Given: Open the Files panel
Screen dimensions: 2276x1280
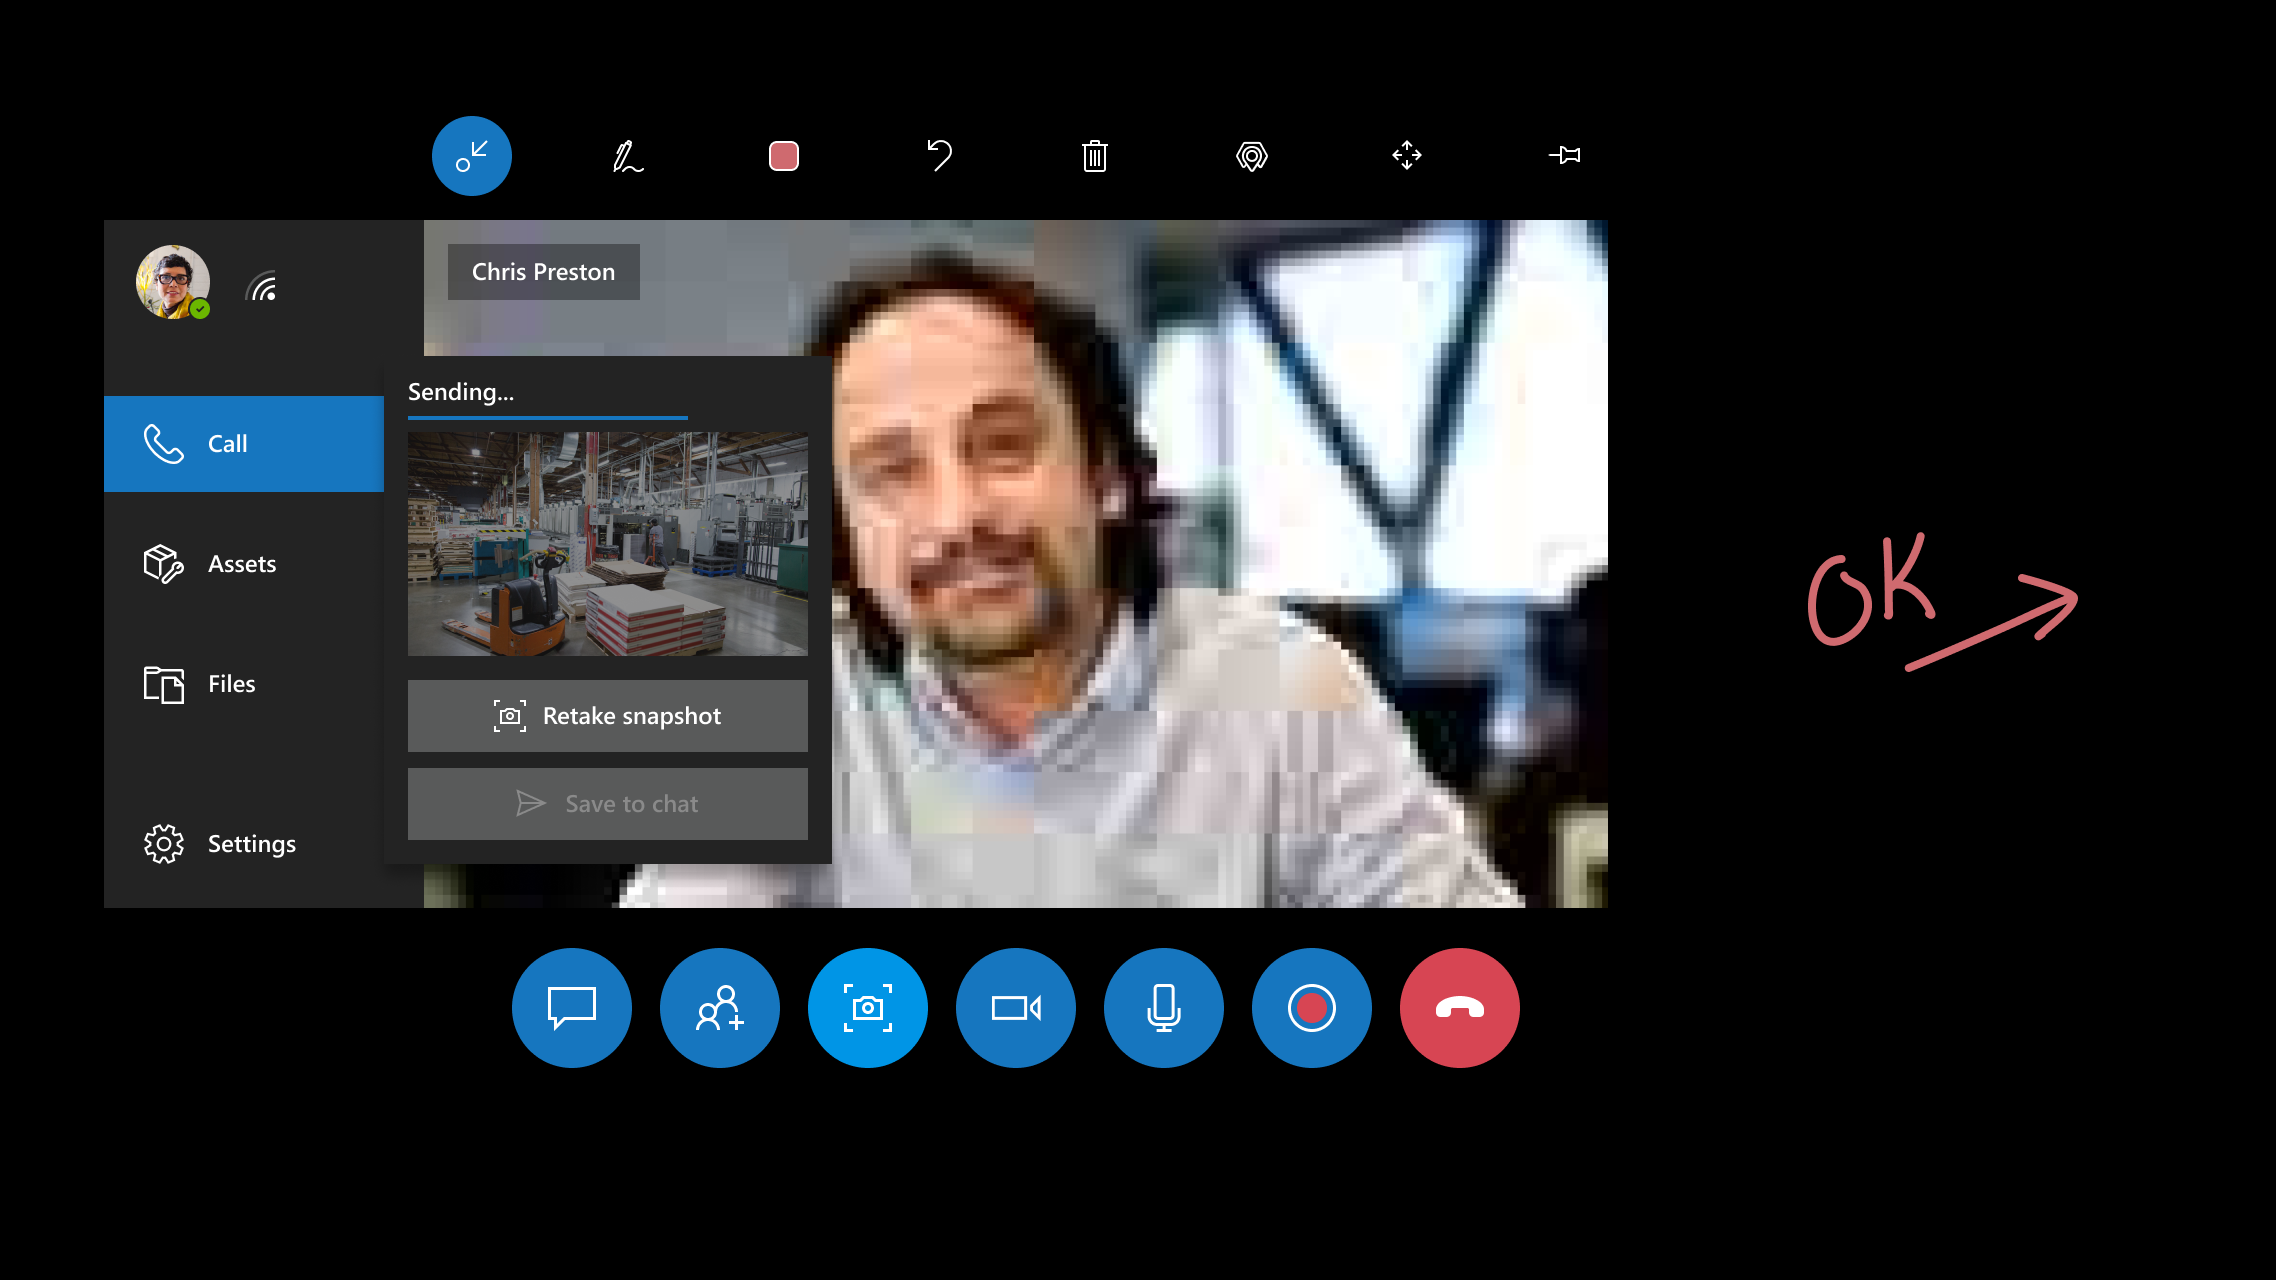Looking at the screenshot, I should [x=231, y=683].
